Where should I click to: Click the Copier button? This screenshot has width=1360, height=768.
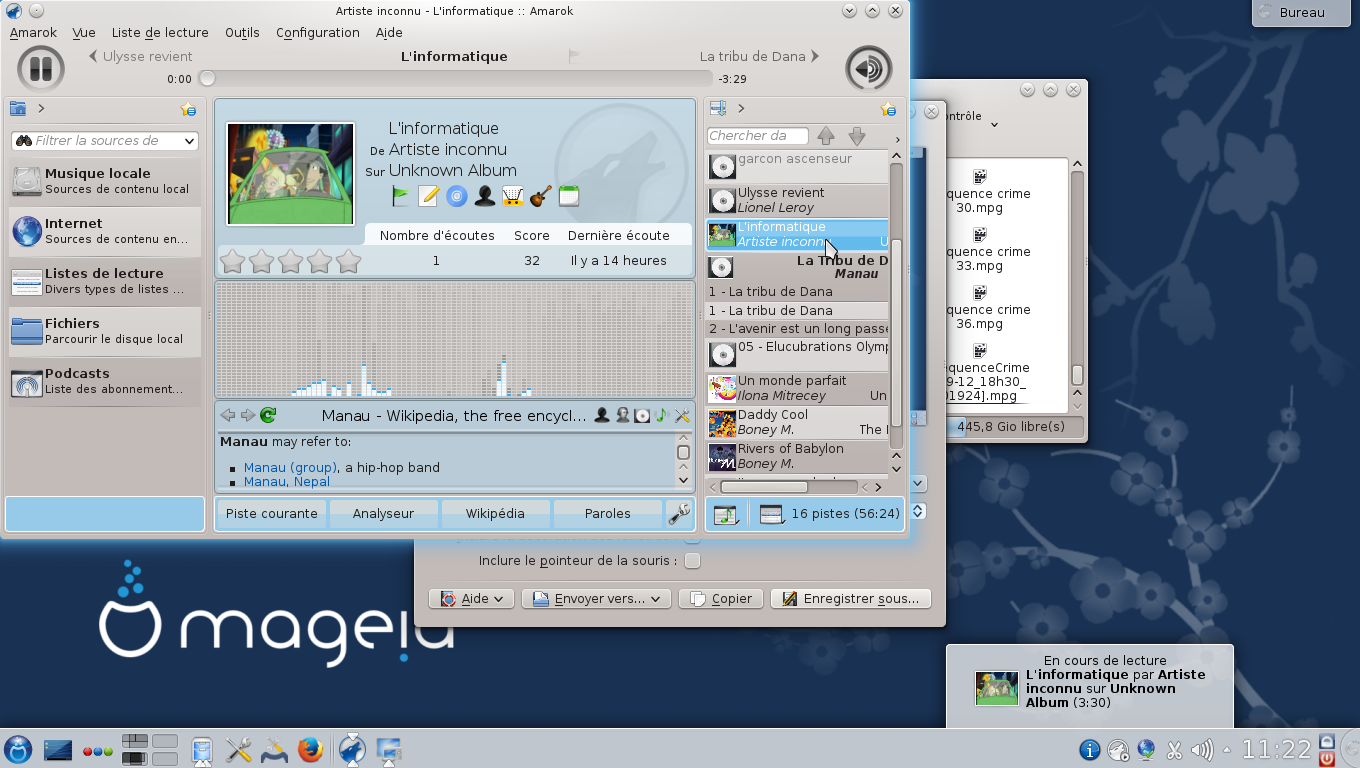click(x=721, y=599)
